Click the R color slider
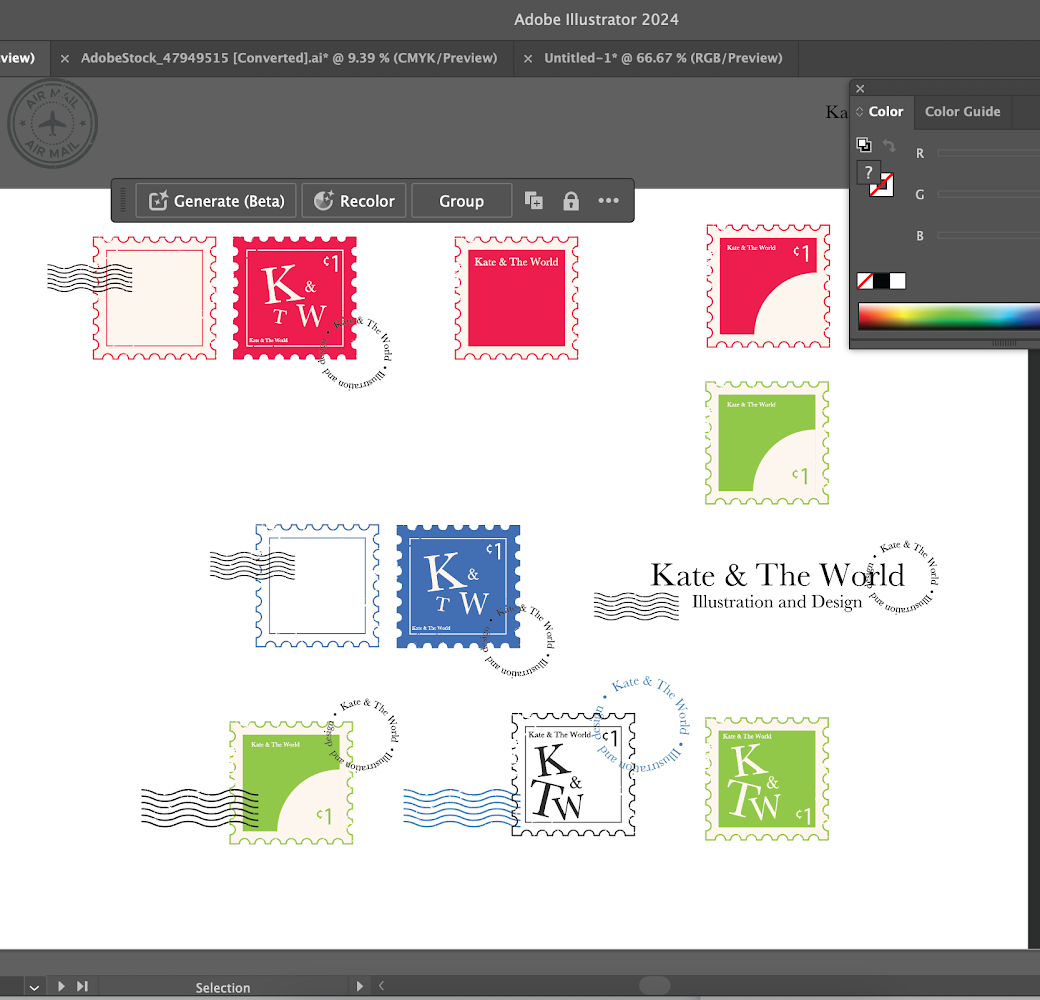This screenshot has height=1000, width=1040. 988,153
